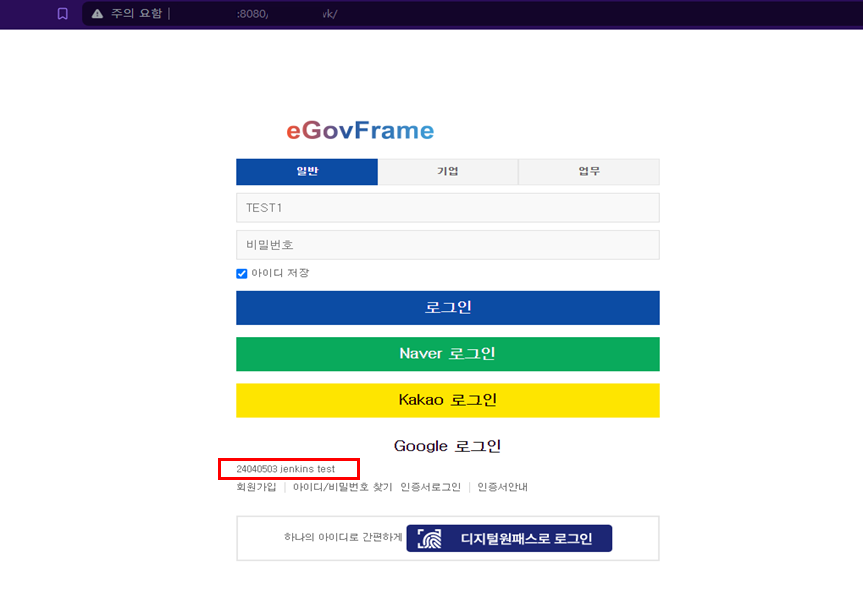Click the bookmark icon in browser bar

tap(63, 13)
